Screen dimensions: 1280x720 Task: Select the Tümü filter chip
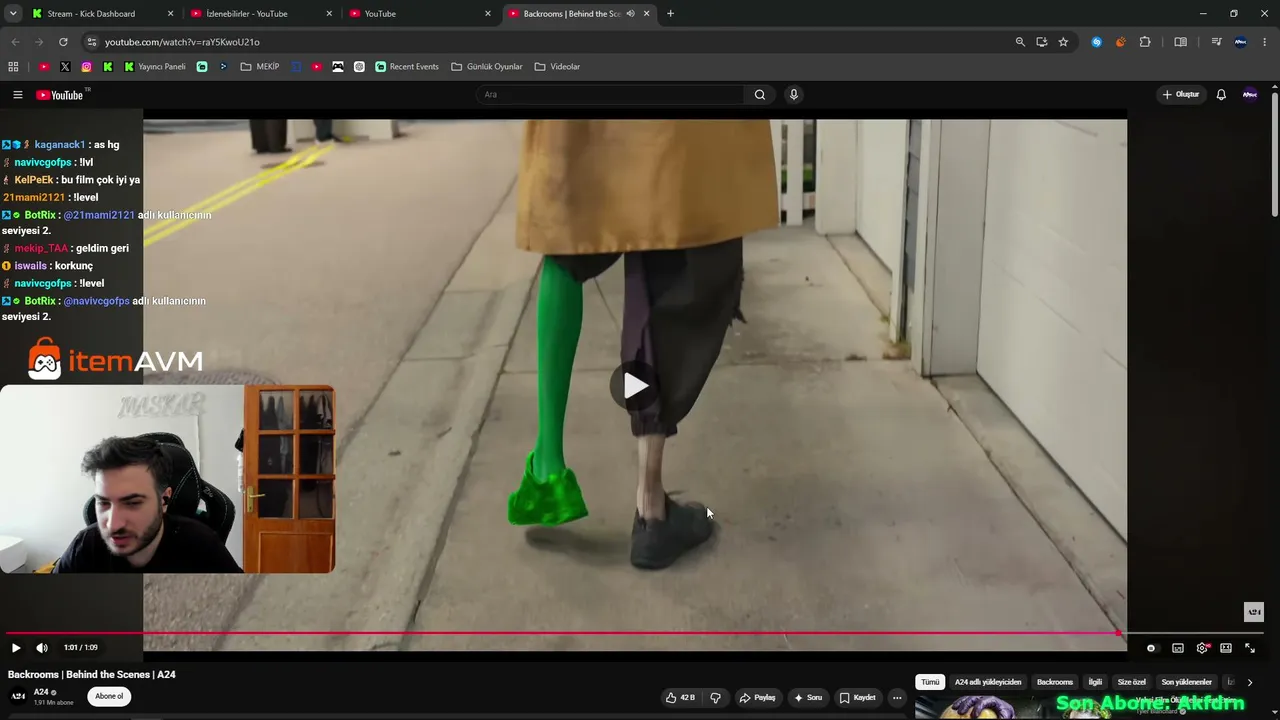pos(930,682)
